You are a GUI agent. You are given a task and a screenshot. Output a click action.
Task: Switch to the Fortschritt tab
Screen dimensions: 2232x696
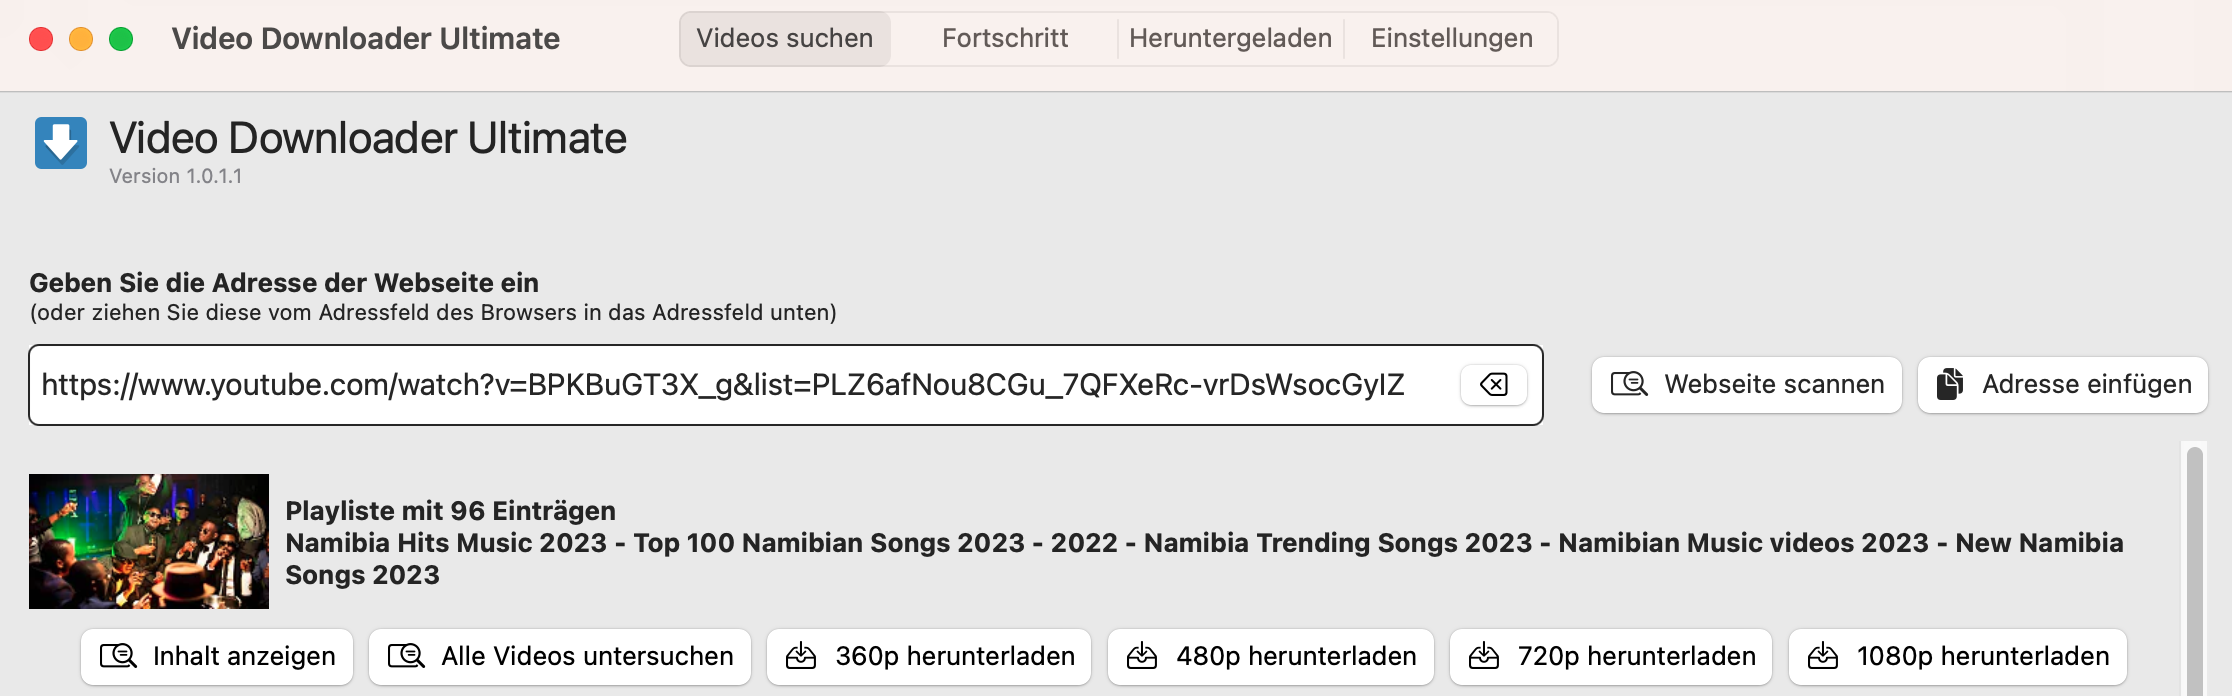[x=1005, y=39]
